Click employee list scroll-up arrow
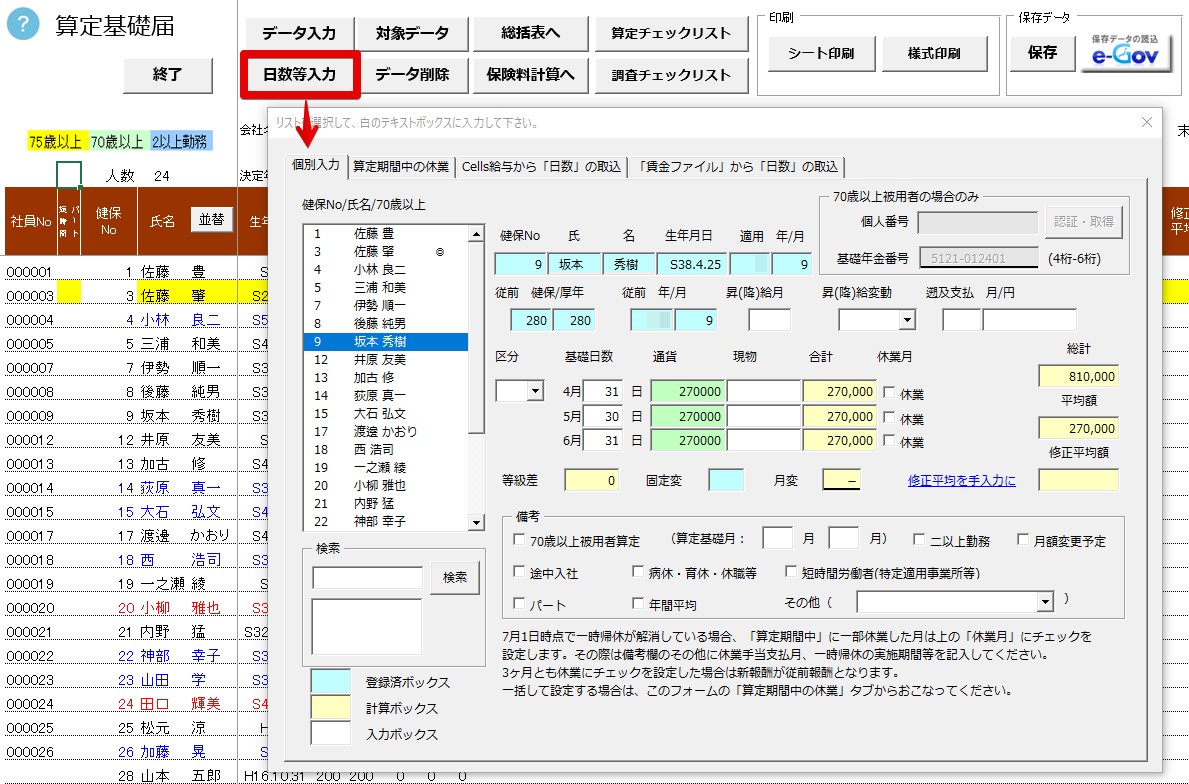The height and width of the screenshot is (784, 1189). (476, 234)
